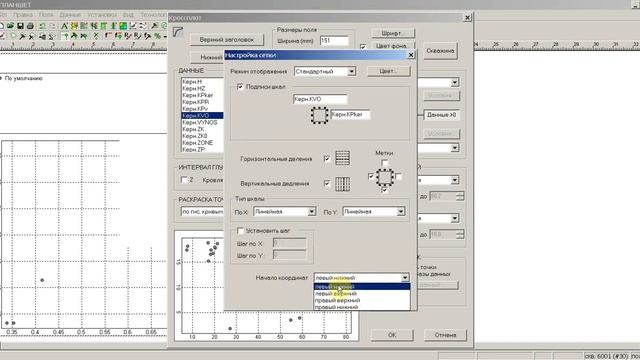Click the Керн.KVO axis label field

[x=320, y=99]
